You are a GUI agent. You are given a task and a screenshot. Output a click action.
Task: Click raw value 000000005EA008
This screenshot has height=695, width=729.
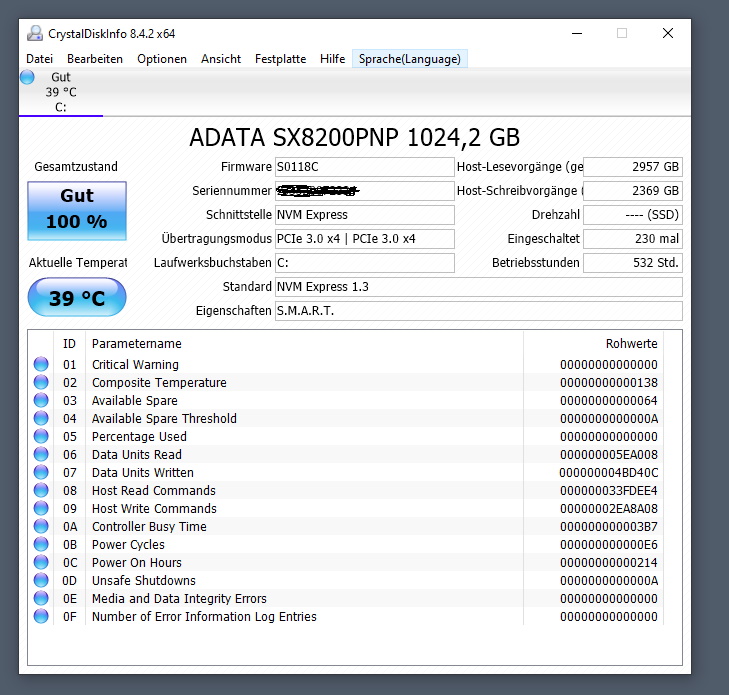coord(609,455)
